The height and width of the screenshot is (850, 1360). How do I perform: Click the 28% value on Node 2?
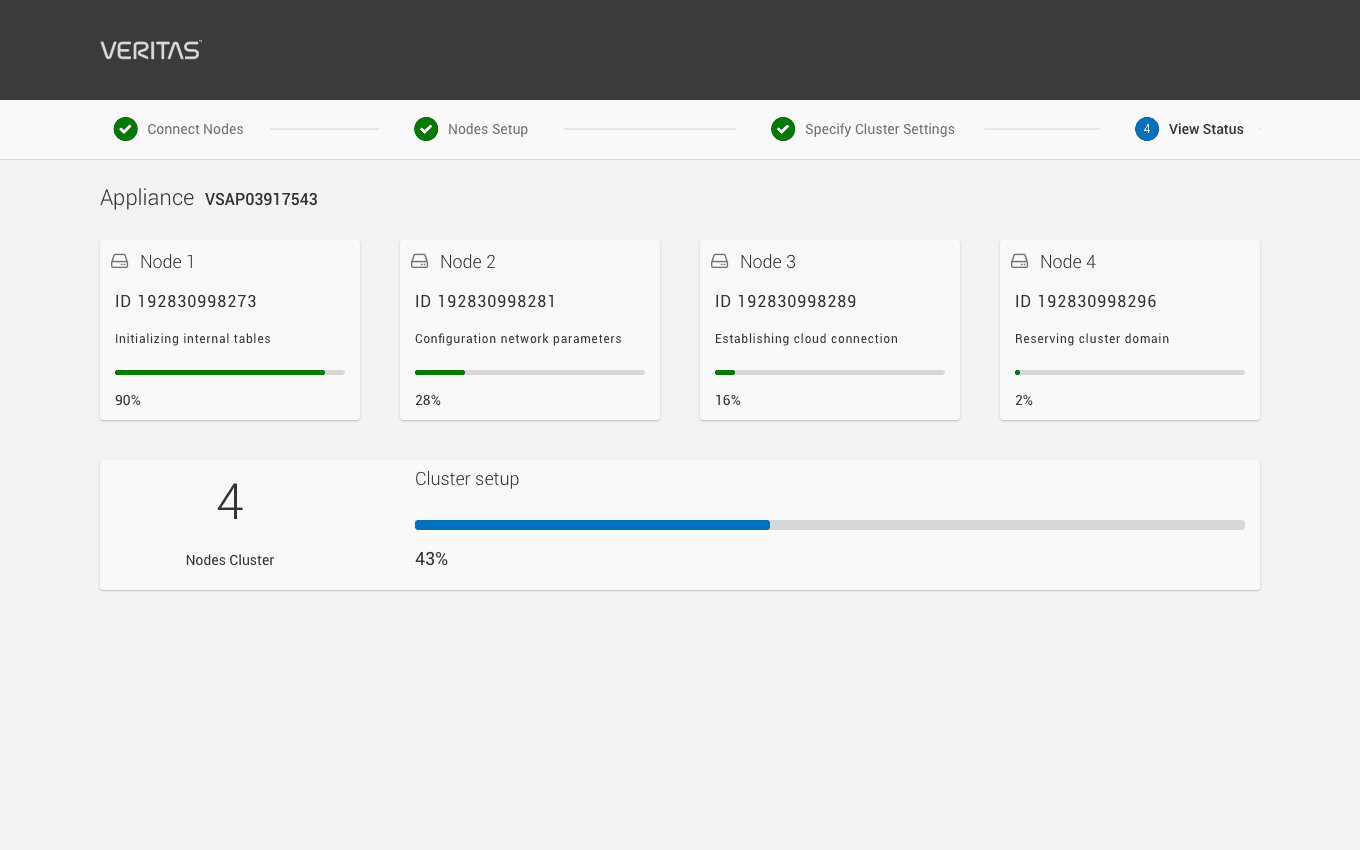pos(428,400)
